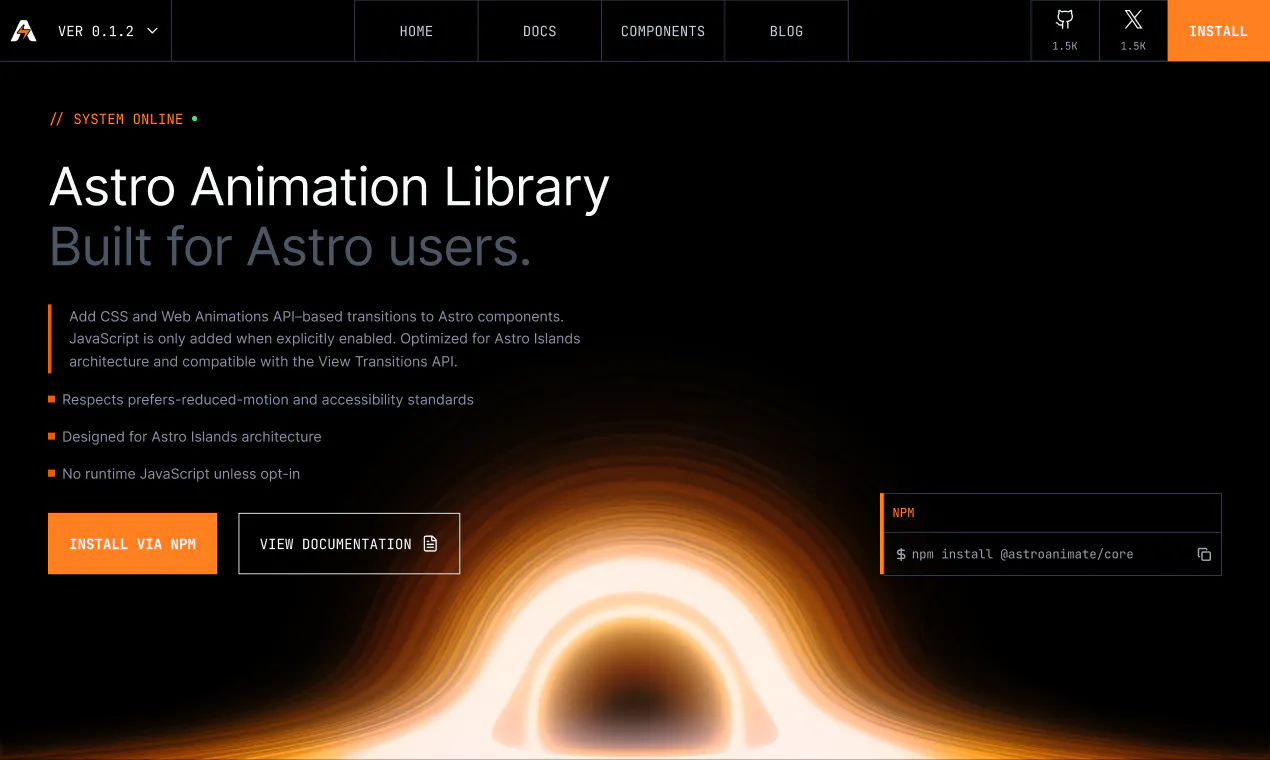
Task: Open the VER 0.1.2 version dropdown
Action: [108, 31]
